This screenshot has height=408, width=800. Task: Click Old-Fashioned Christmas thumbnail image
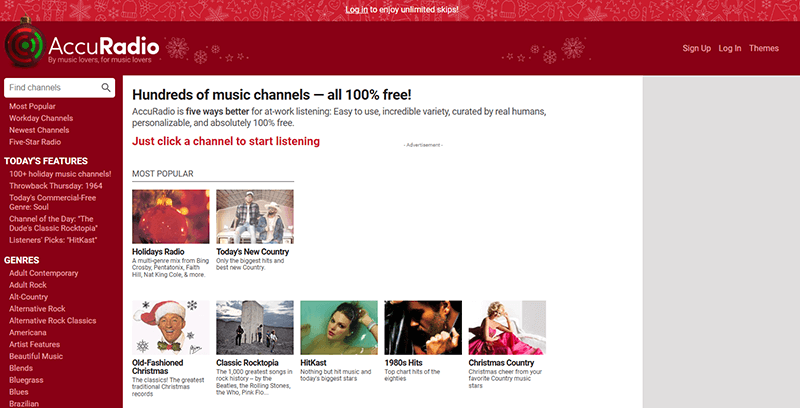(x=170, y=327)
